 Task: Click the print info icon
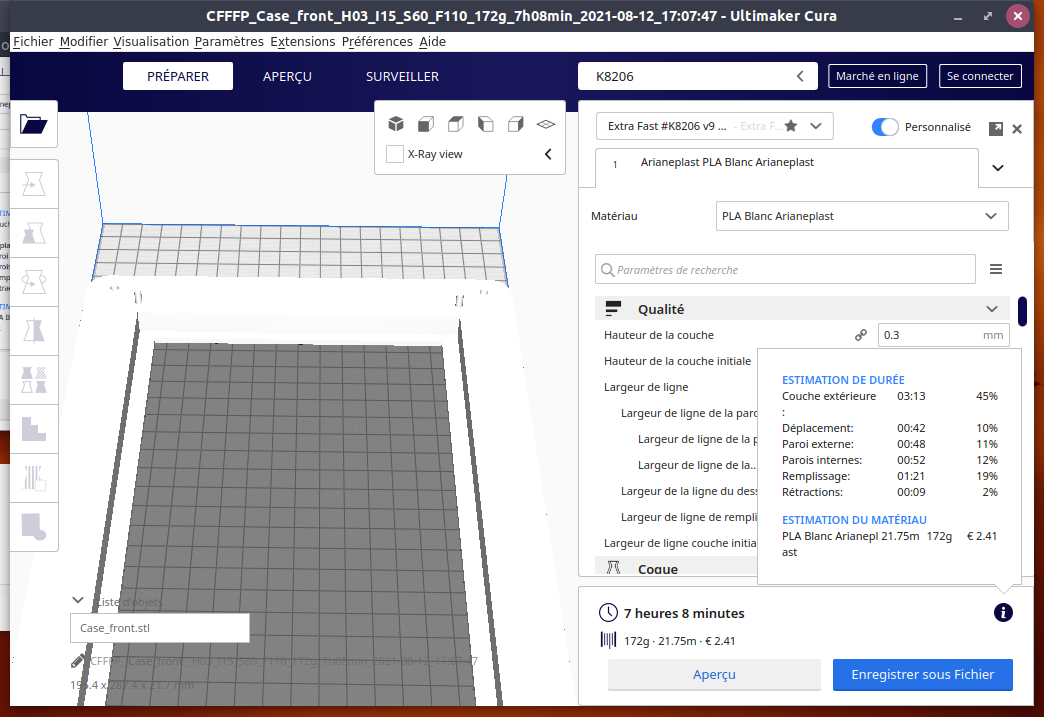click(x=1003, y=612)
